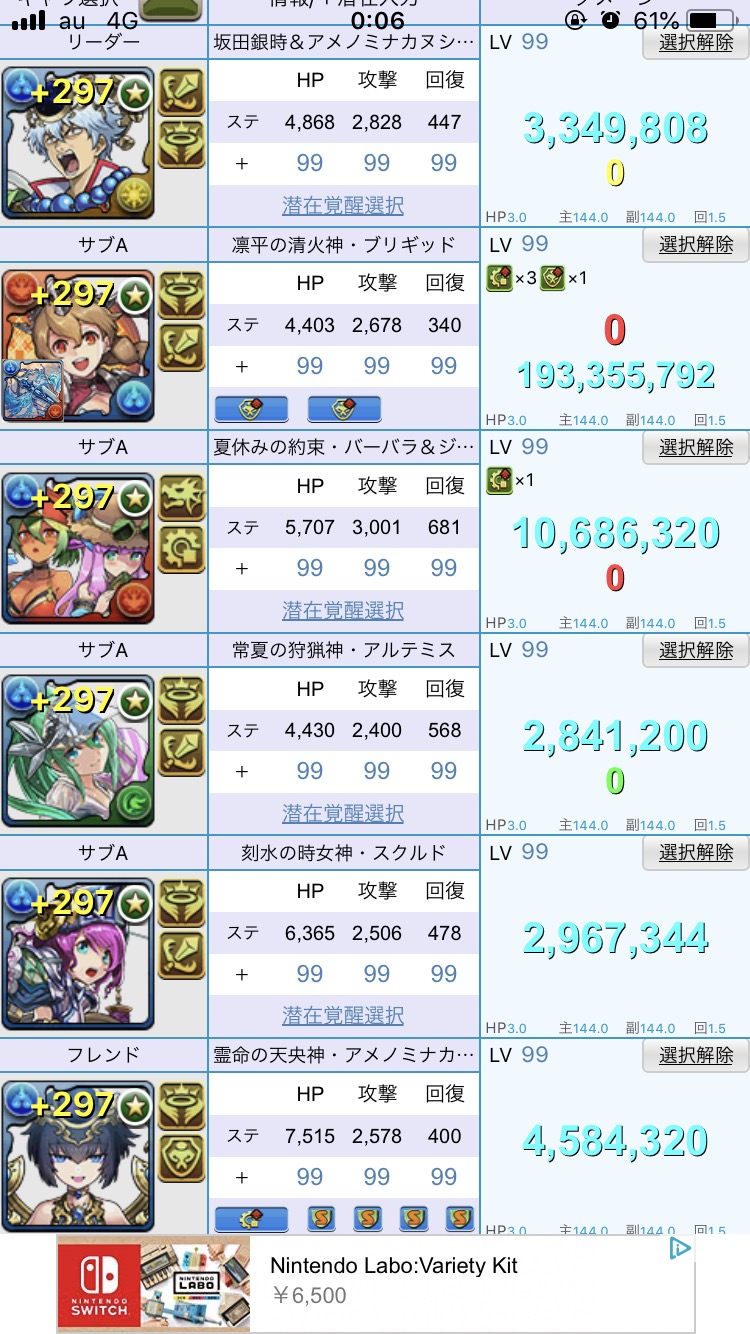
Task: Tap the leader's top awakening skill icon
Action: tap(182, 93)
